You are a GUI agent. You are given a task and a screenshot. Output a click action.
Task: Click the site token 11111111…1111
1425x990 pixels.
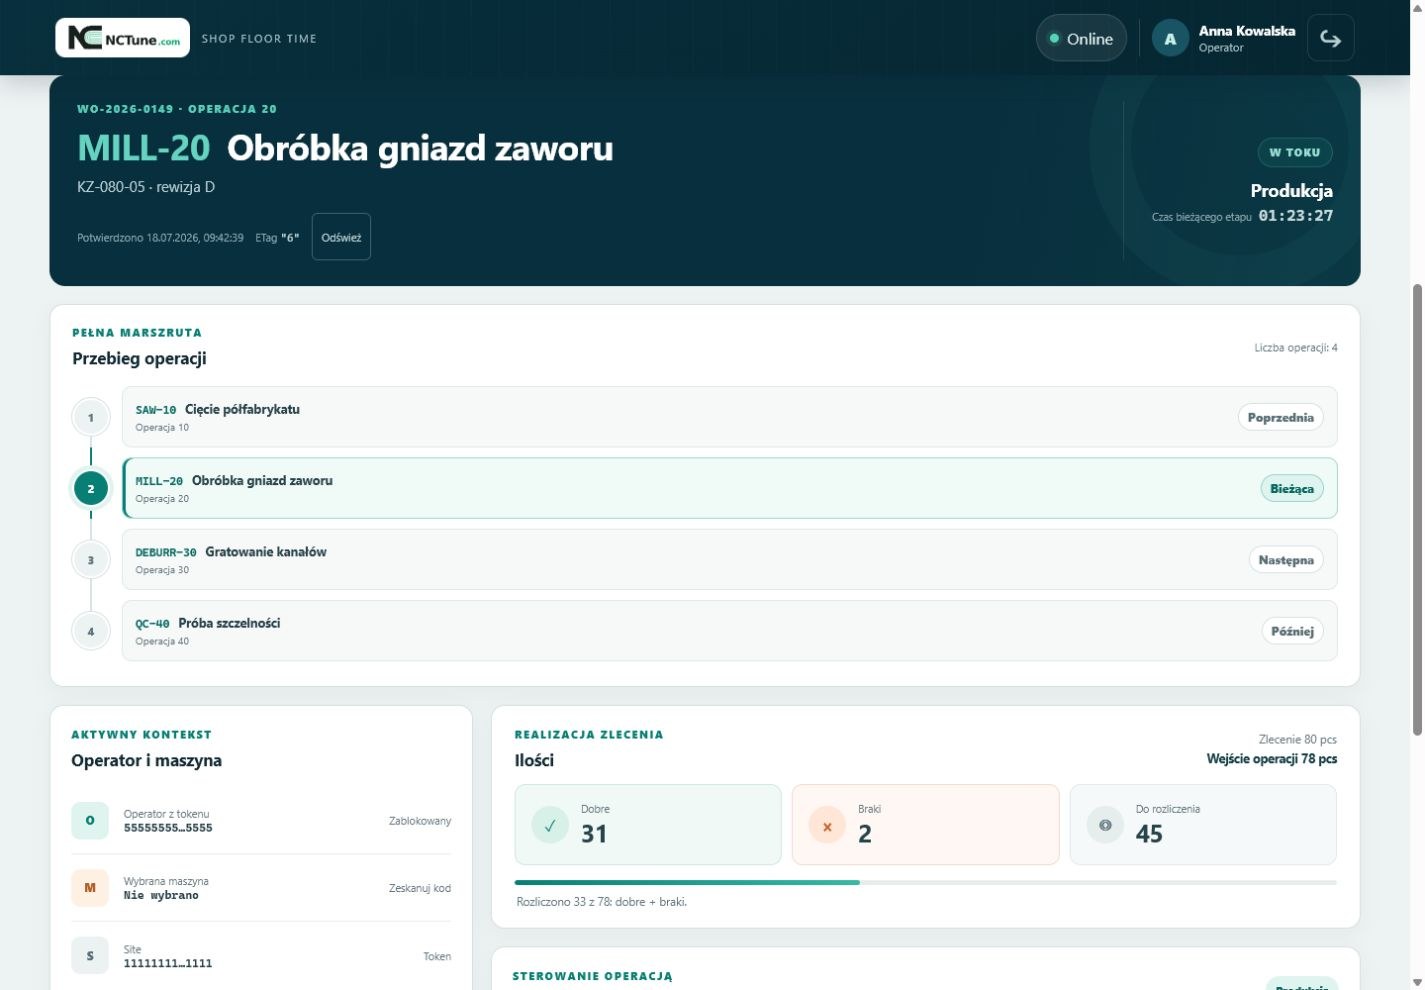(x=168, y=963)
